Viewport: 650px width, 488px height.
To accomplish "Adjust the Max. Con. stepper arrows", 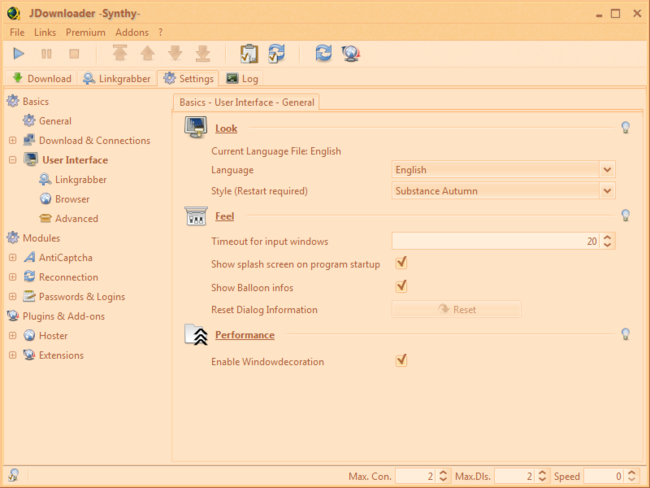I will pyautogui.click(x=443, y=476).
